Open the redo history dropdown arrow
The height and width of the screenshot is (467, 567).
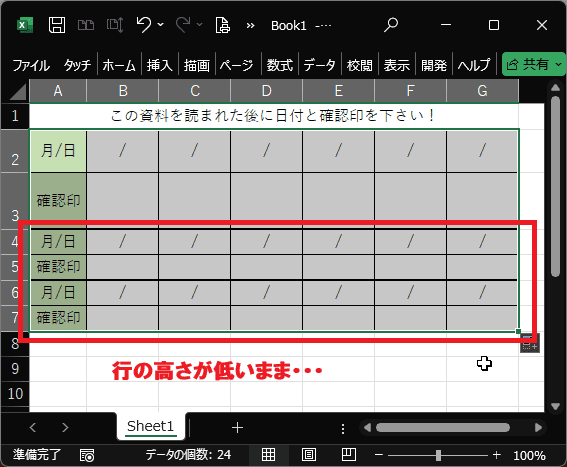click(x=200, y=25)
